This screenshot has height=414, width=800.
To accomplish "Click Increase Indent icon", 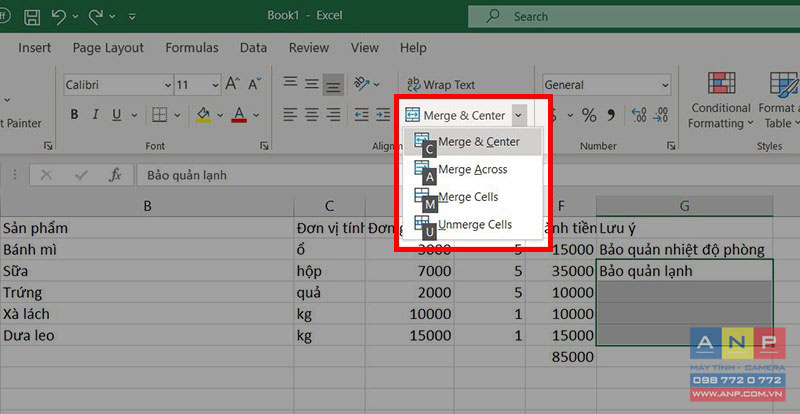I will pyautogui.click(x=383, y=115).
